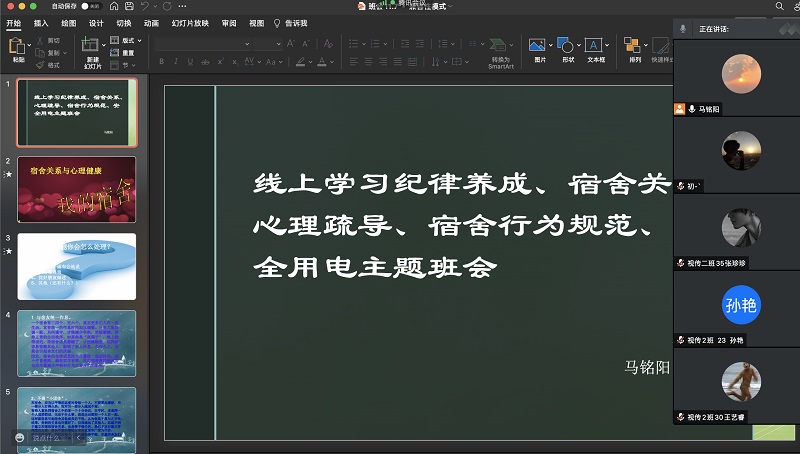800x454 pixels.
Task: Click the Home house icon in title bar
Action: pyautogui.click(x=115, y=6)
